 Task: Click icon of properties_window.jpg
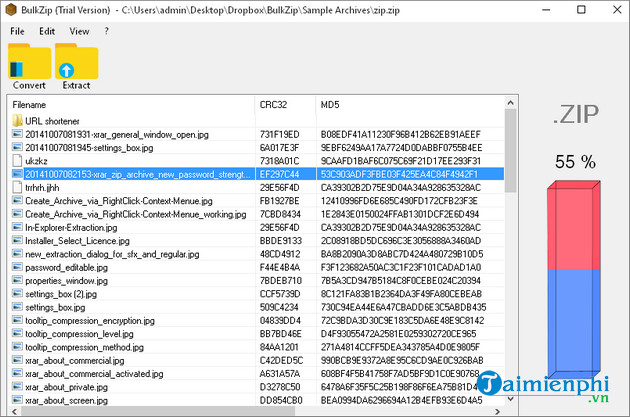17,280
